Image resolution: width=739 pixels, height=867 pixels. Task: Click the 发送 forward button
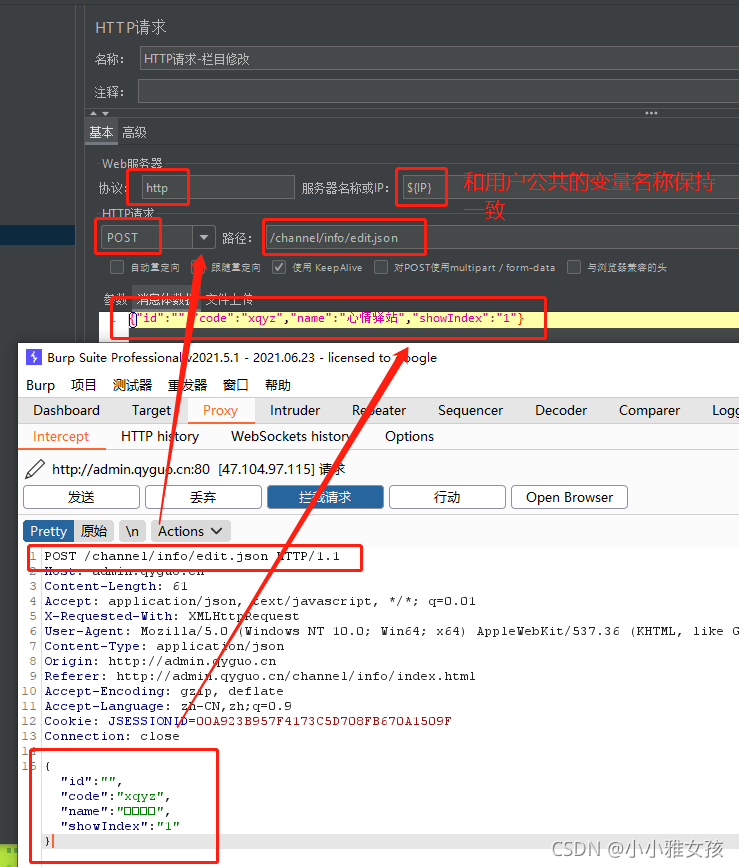pyautogui.click(x=81, y=497)
